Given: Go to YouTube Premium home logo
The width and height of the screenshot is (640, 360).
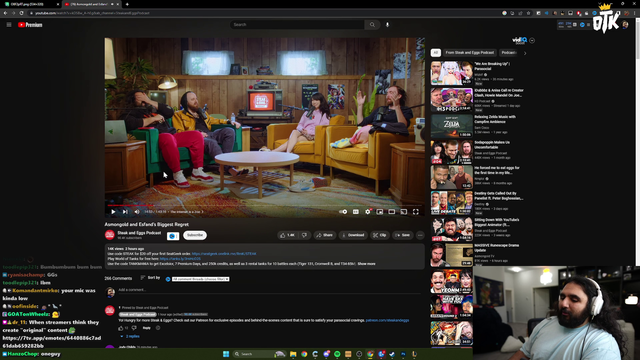Looking at the screenshot, I should [x=30, y=25].
